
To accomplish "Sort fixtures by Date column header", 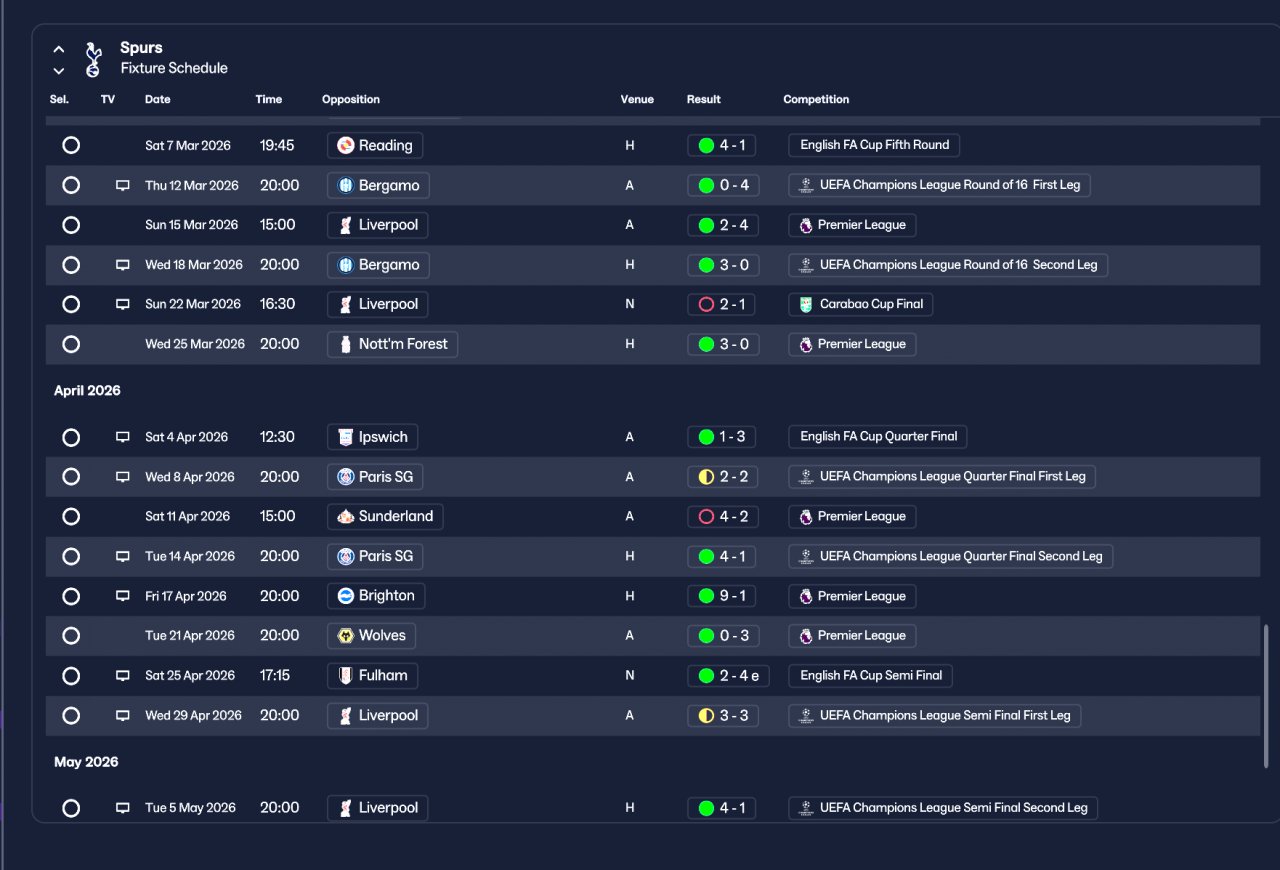I will pos(158,99).
